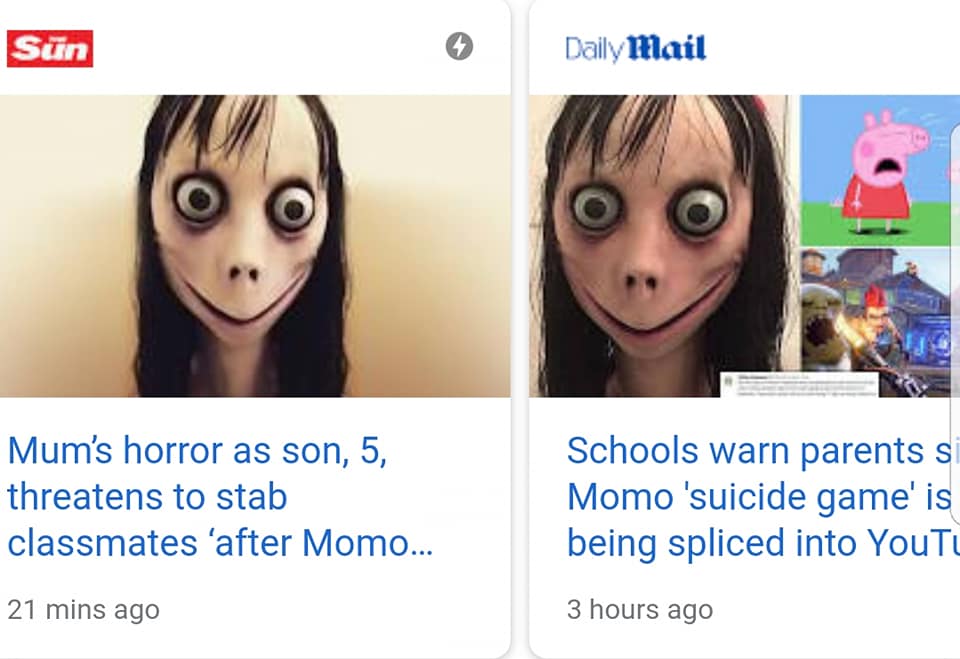The height and width of the screenshot is (659, 960).
Task: Open the Daily Mail Momo face image
Action: (664, 246)
